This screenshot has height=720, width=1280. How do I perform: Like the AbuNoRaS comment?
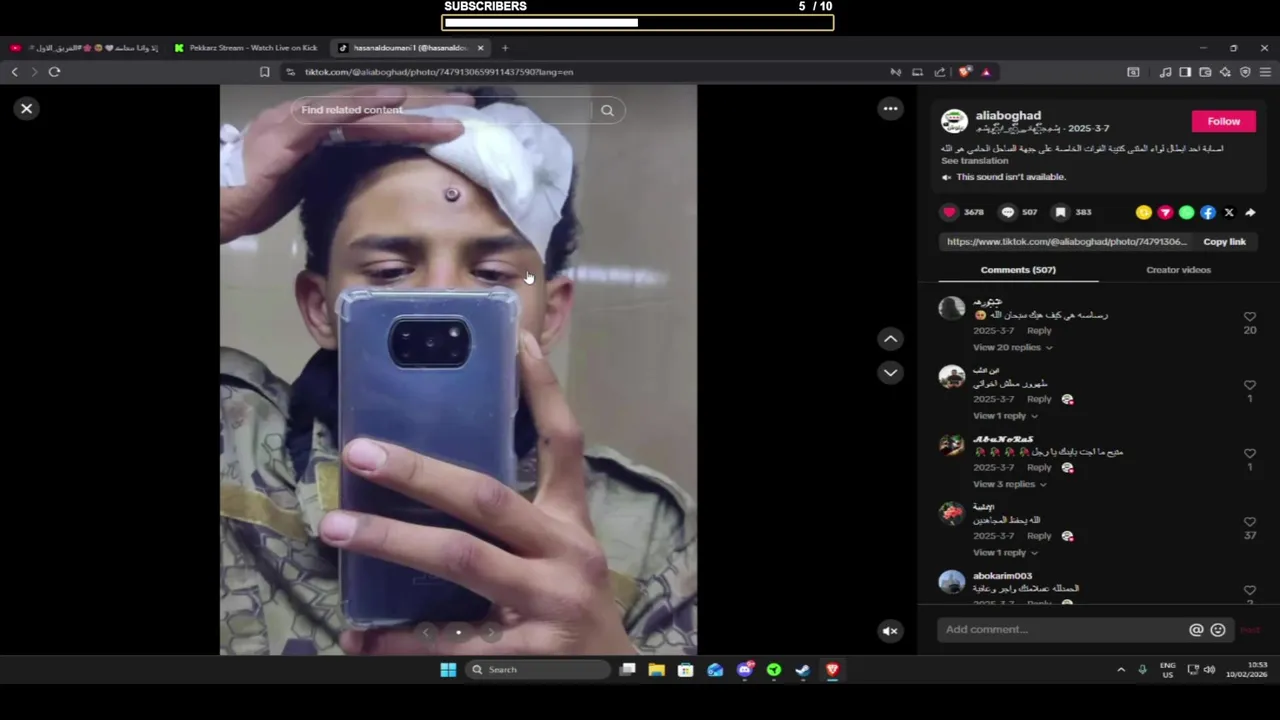[x=1249, y=454]
